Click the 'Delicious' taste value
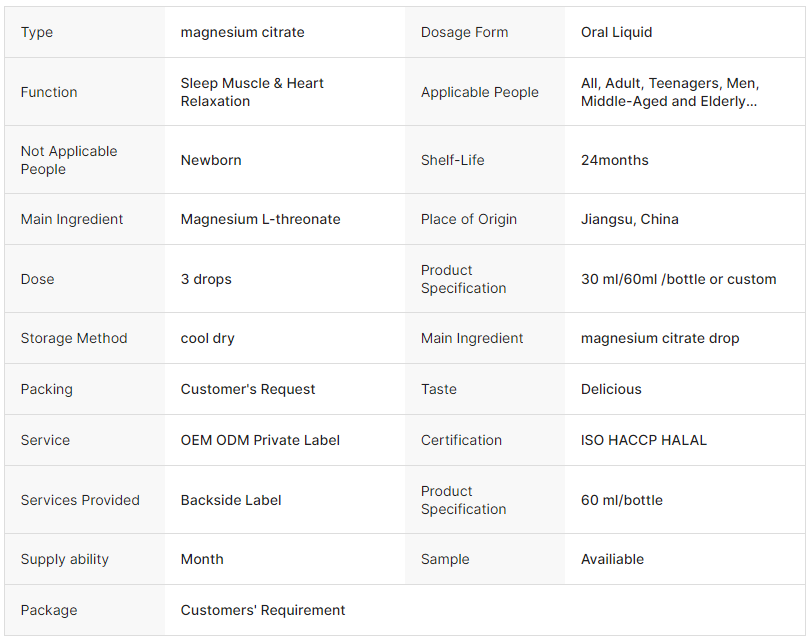The image size is (810, 642). click(611, 389)
